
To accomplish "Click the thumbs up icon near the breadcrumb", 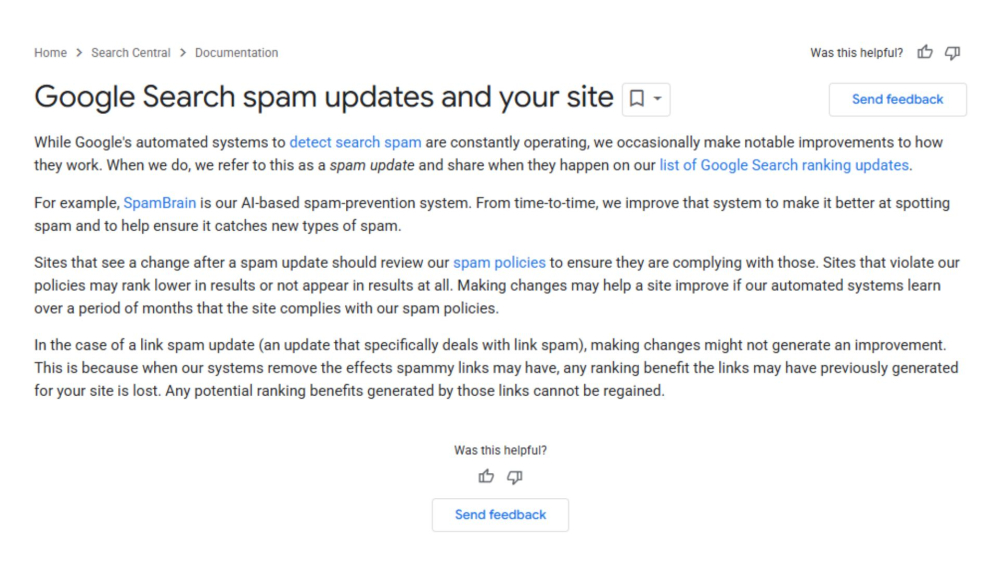I will [925, 53].
